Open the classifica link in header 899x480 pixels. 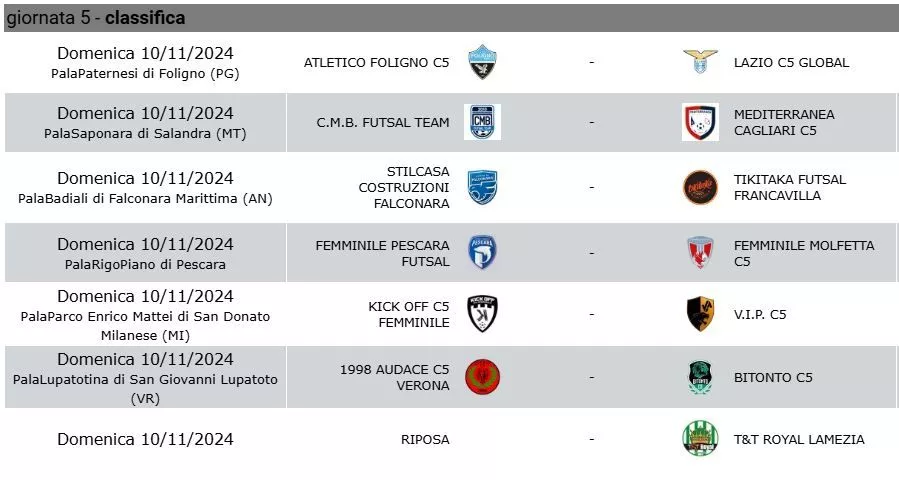[x=145, y=18]
